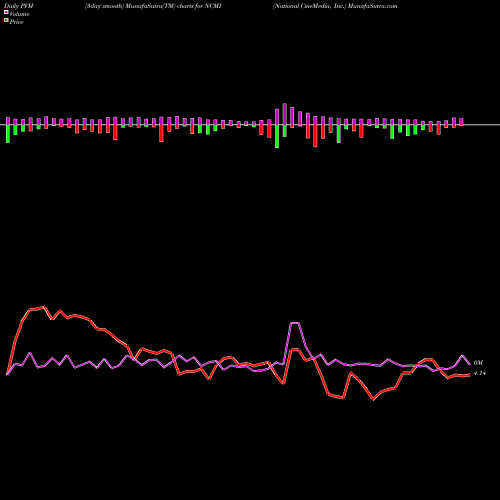Click the Price legend color swatch
This screenshot has height=500, width=500.
click(x=6, y=21)
